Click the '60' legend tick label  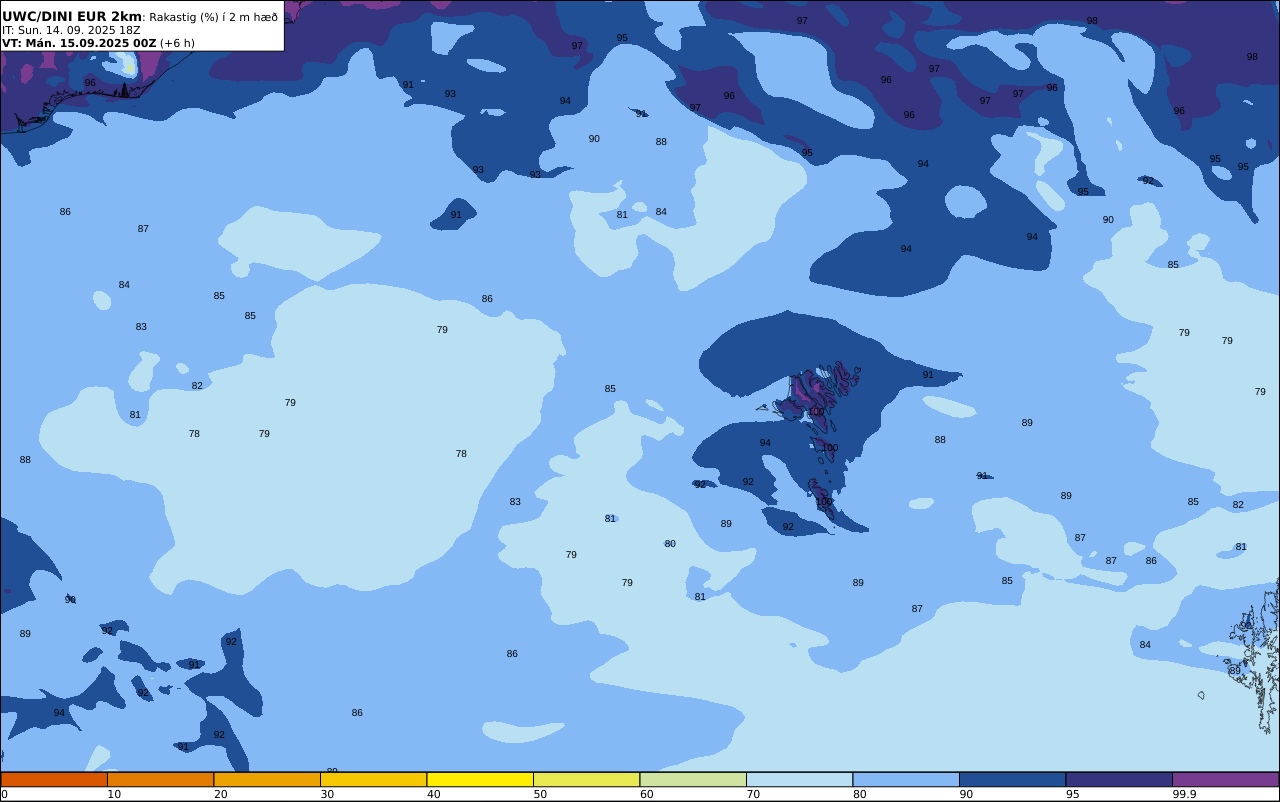click(646, 794)
